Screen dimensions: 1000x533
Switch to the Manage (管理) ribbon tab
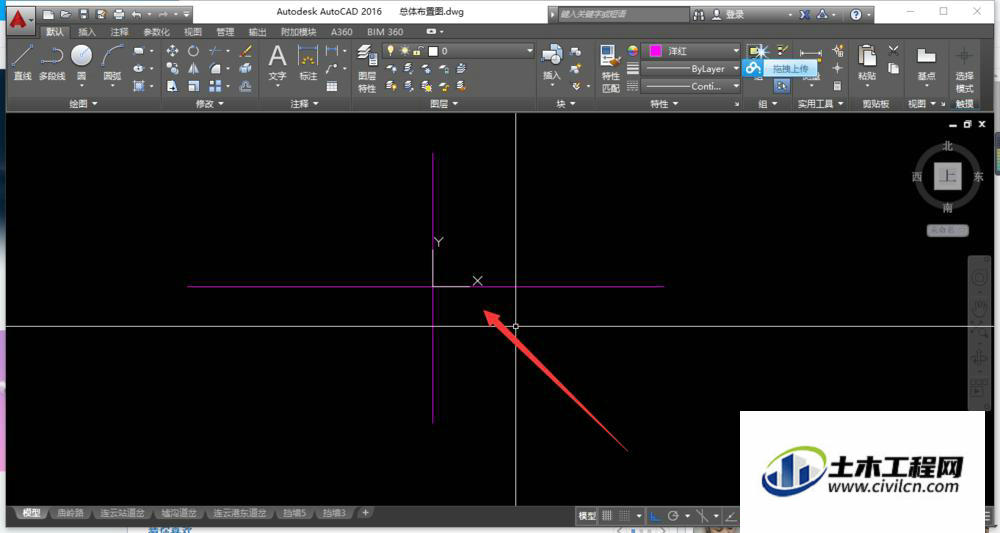point(225,31)
